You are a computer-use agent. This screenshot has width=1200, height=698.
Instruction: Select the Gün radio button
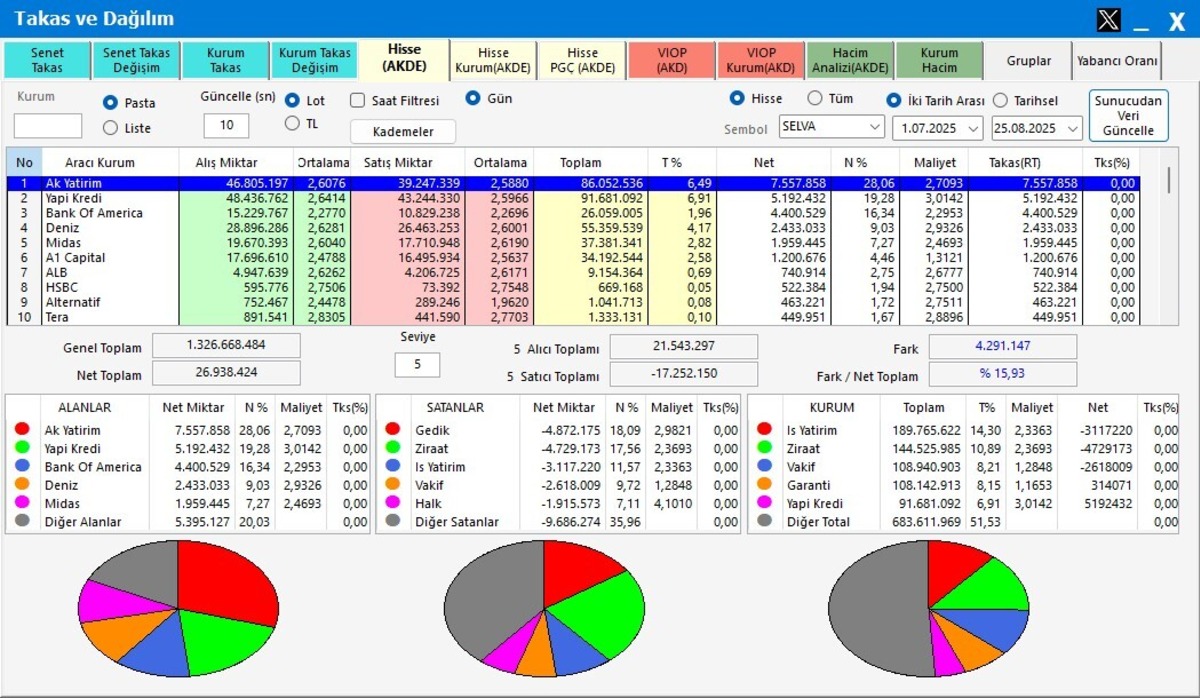[x=474, y=98]
